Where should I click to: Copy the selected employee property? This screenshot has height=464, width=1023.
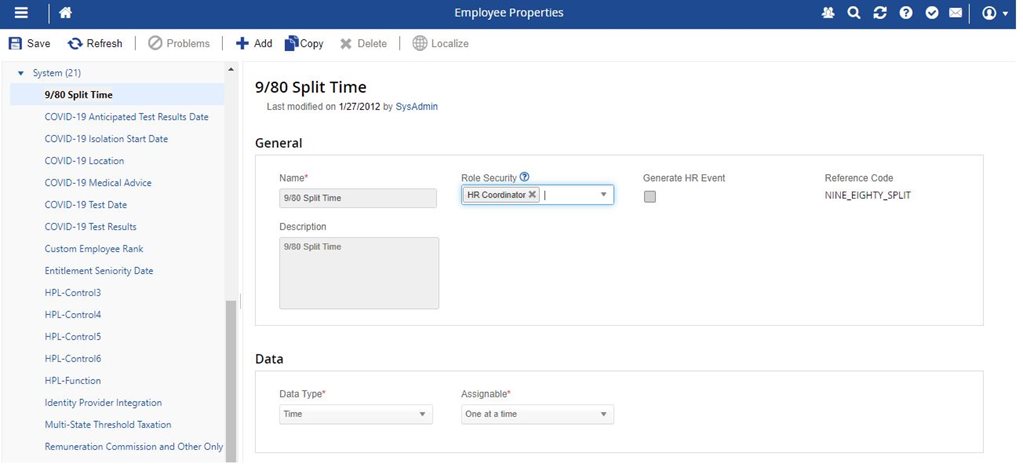304,44
